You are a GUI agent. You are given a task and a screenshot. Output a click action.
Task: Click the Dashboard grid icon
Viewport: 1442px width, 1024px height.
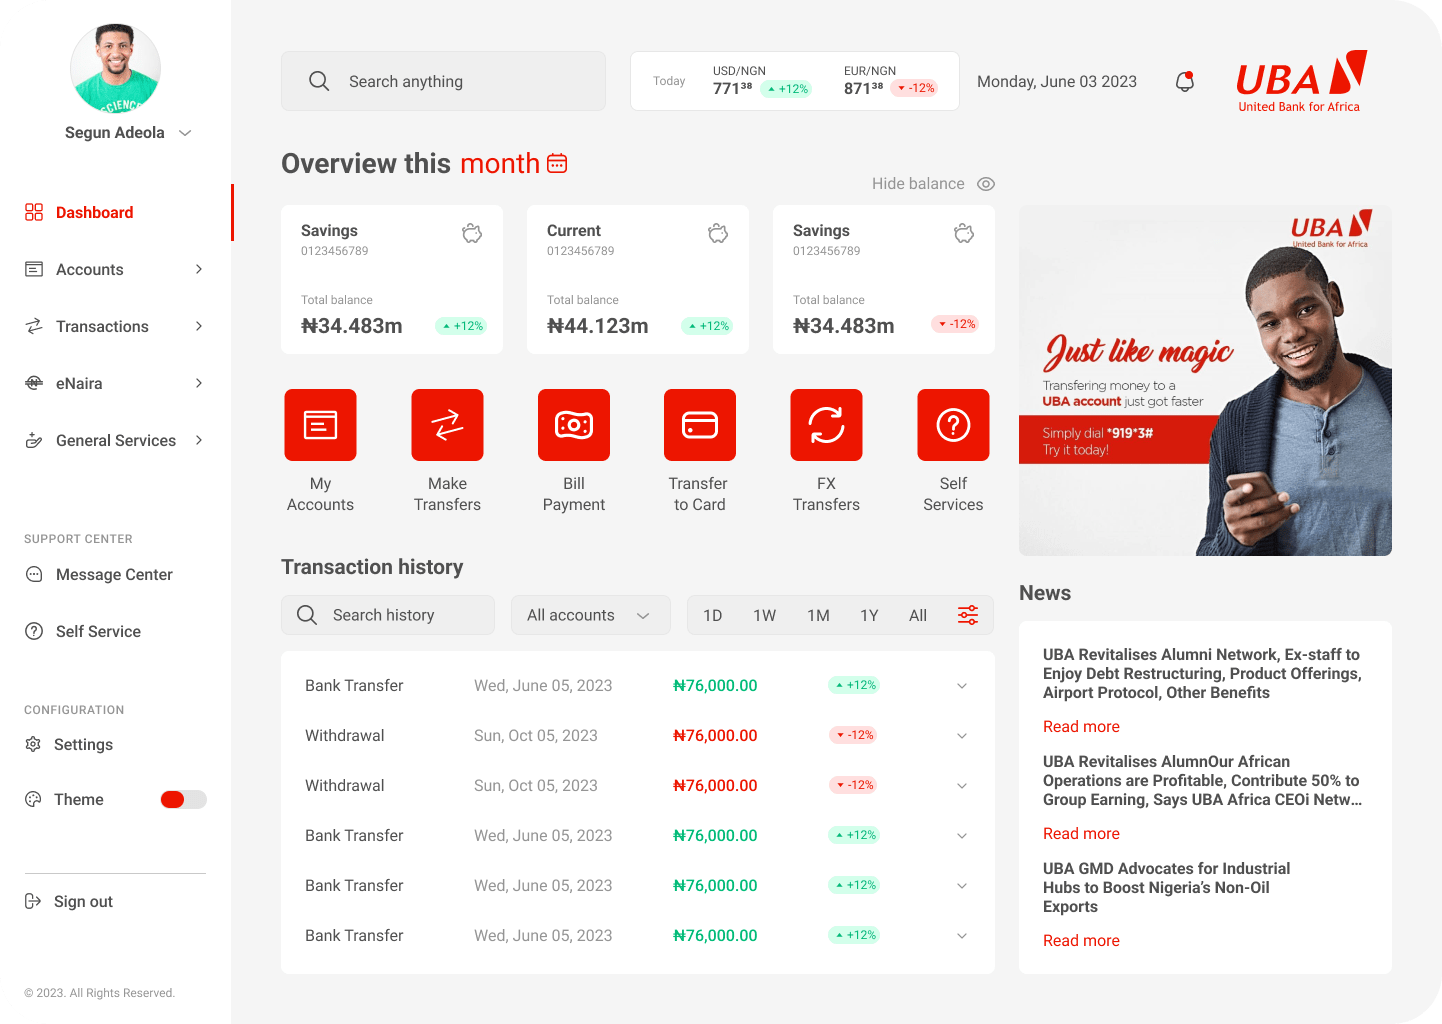[x=34, y=212]
